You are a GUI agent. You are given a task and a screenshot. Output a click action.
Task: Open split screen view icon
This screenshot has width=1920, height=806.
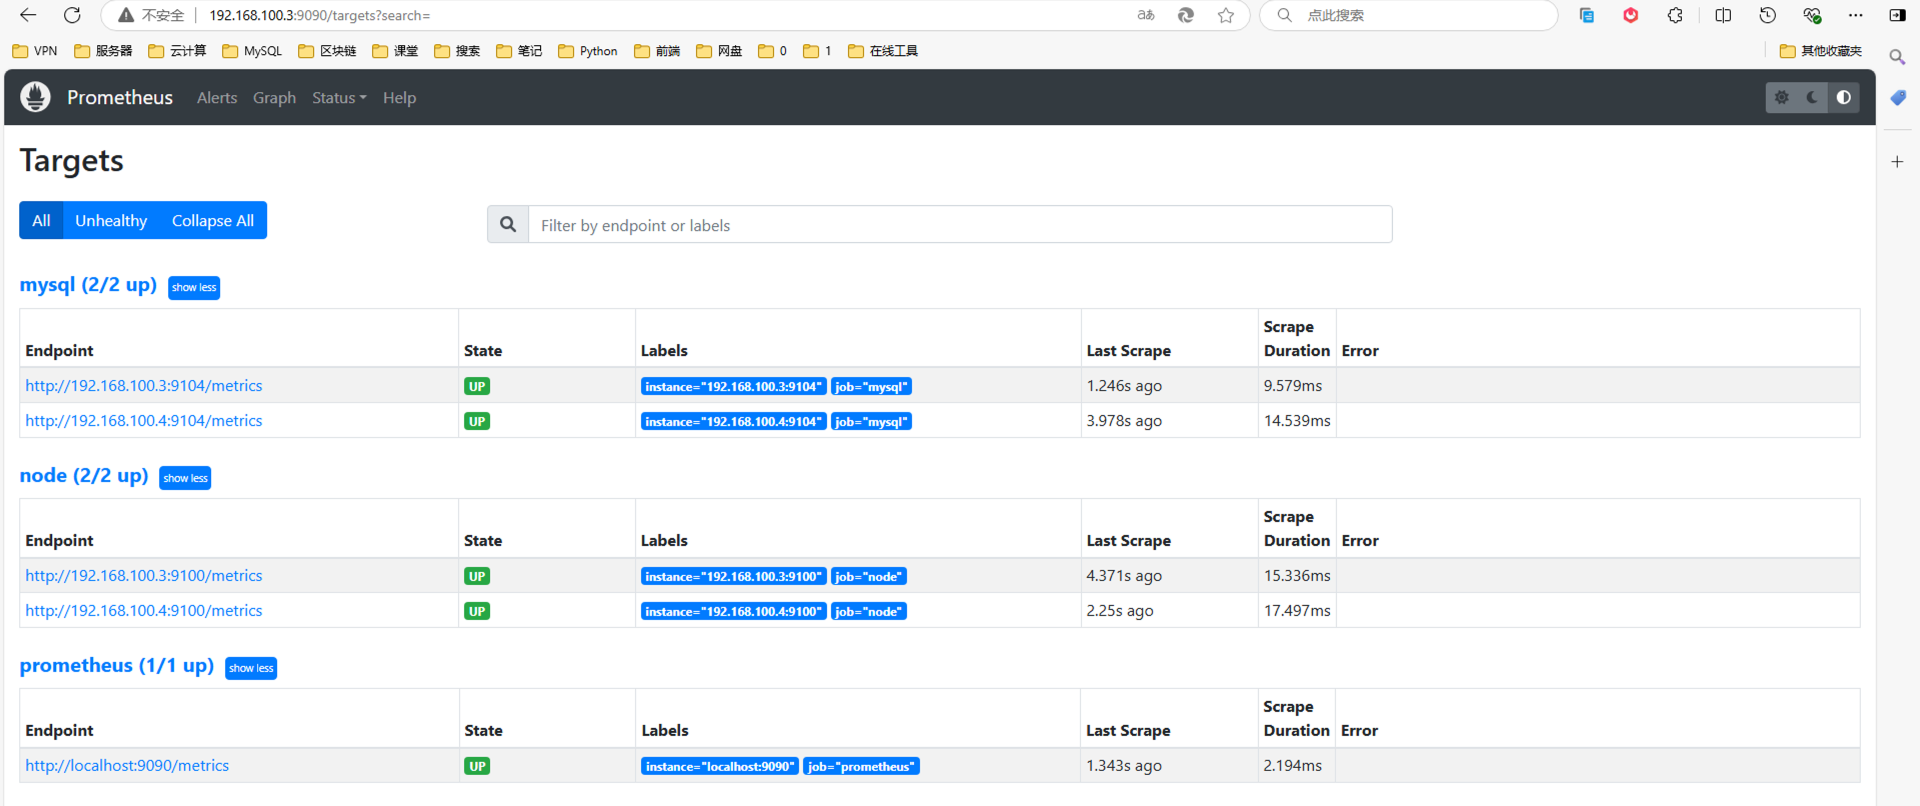click(x=1723, y=15)
